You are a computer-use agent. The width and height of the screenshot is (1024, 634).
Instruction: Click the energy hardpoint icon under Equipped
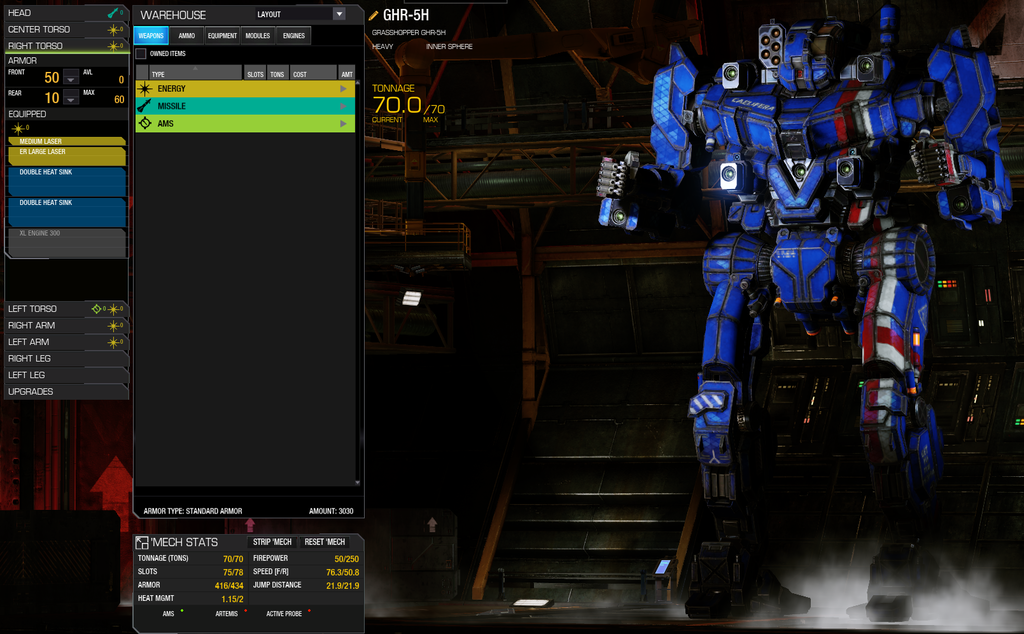[x=18, y=128]
